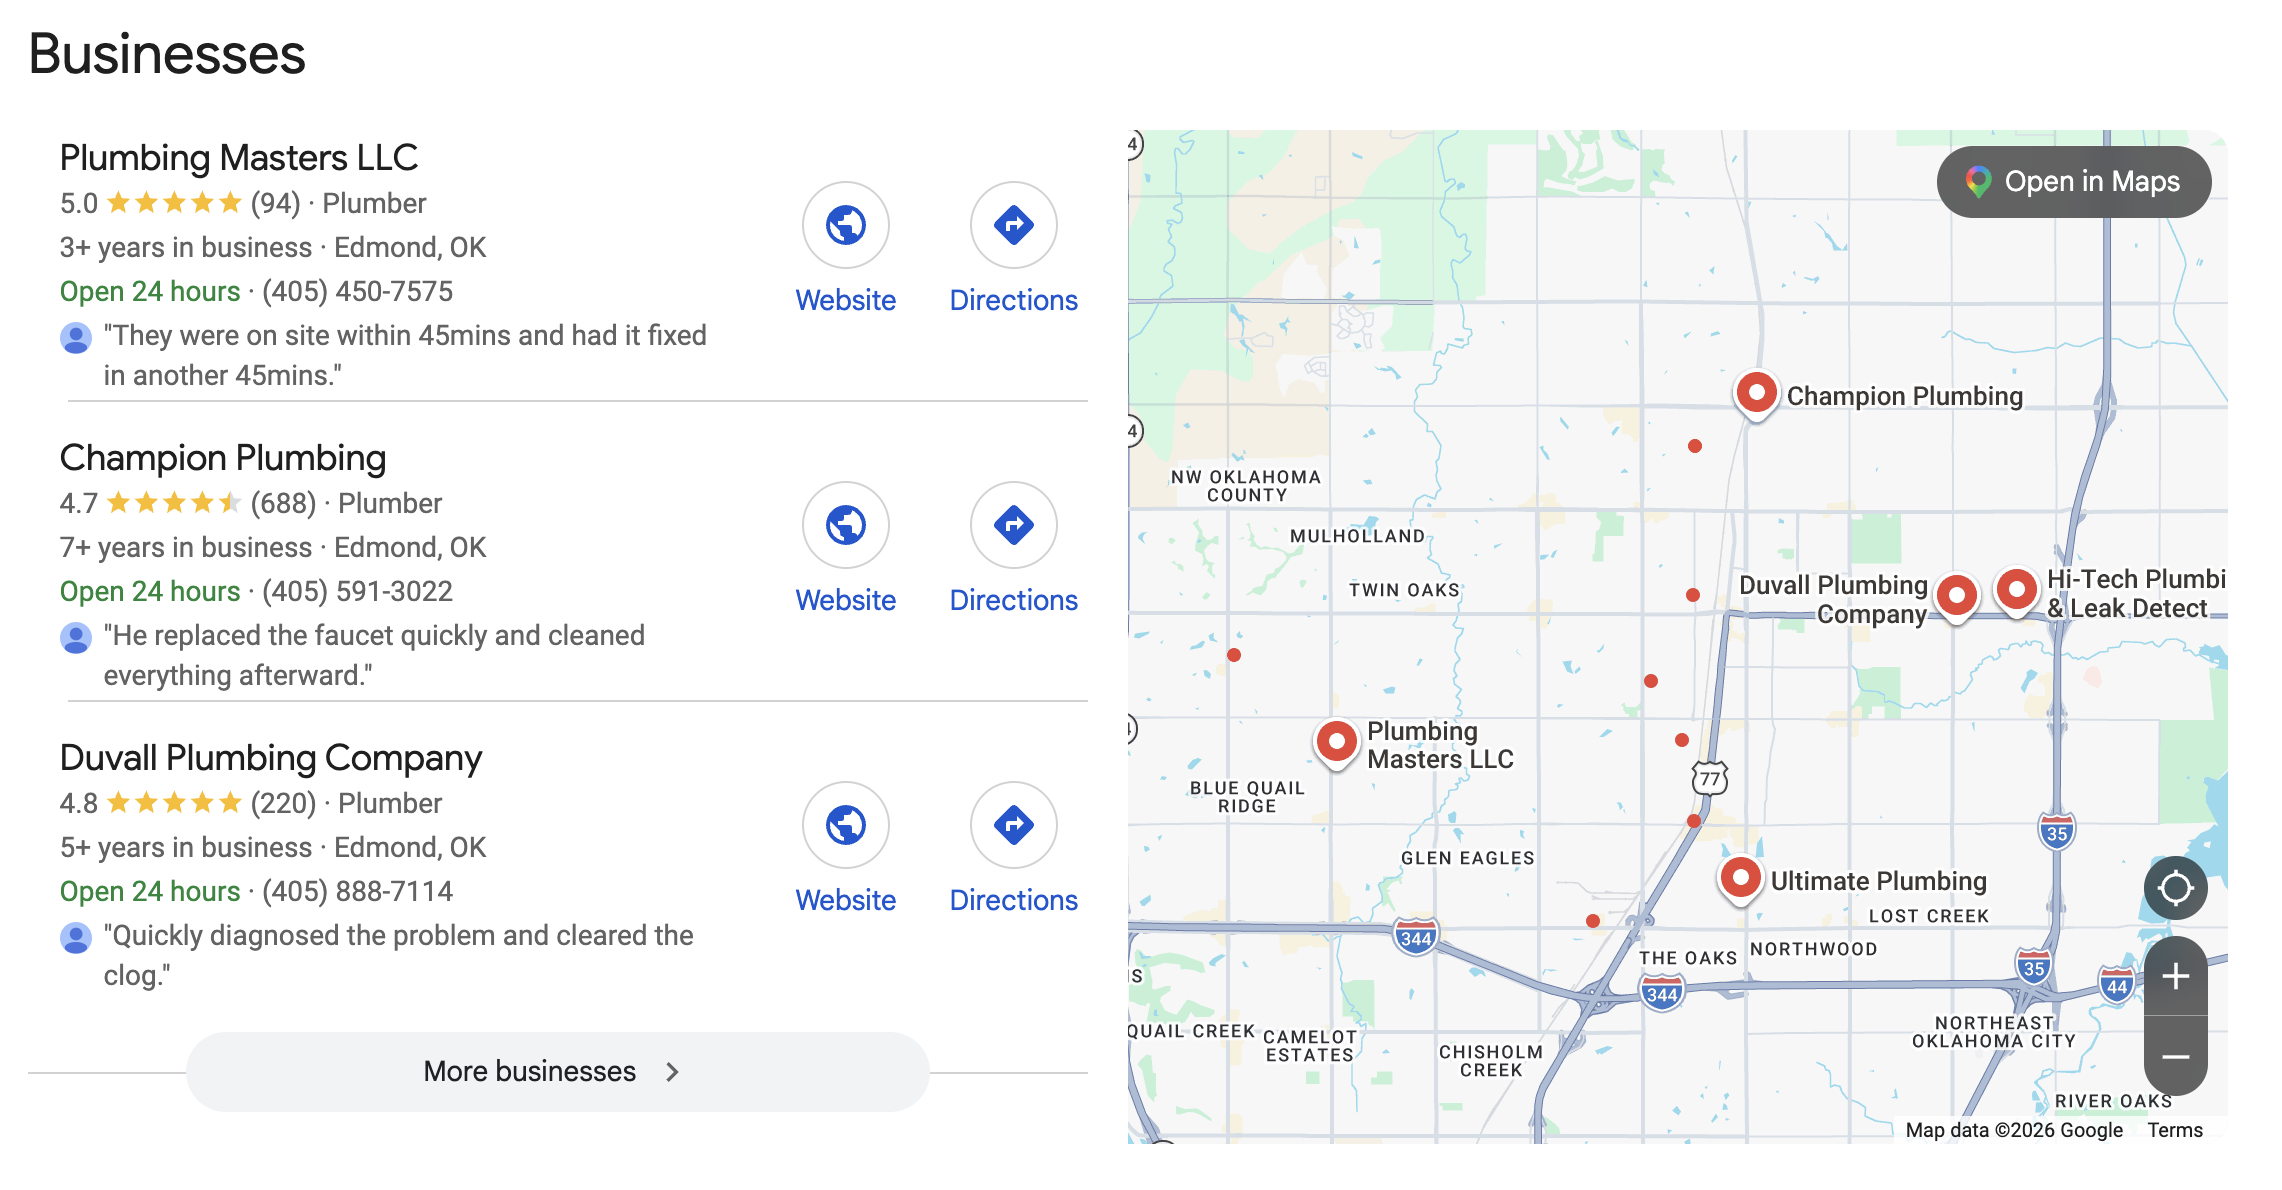Expand More businesses with its chevron arrow
Viewport: 2282px width, 1190px height.
(672, 1071)
